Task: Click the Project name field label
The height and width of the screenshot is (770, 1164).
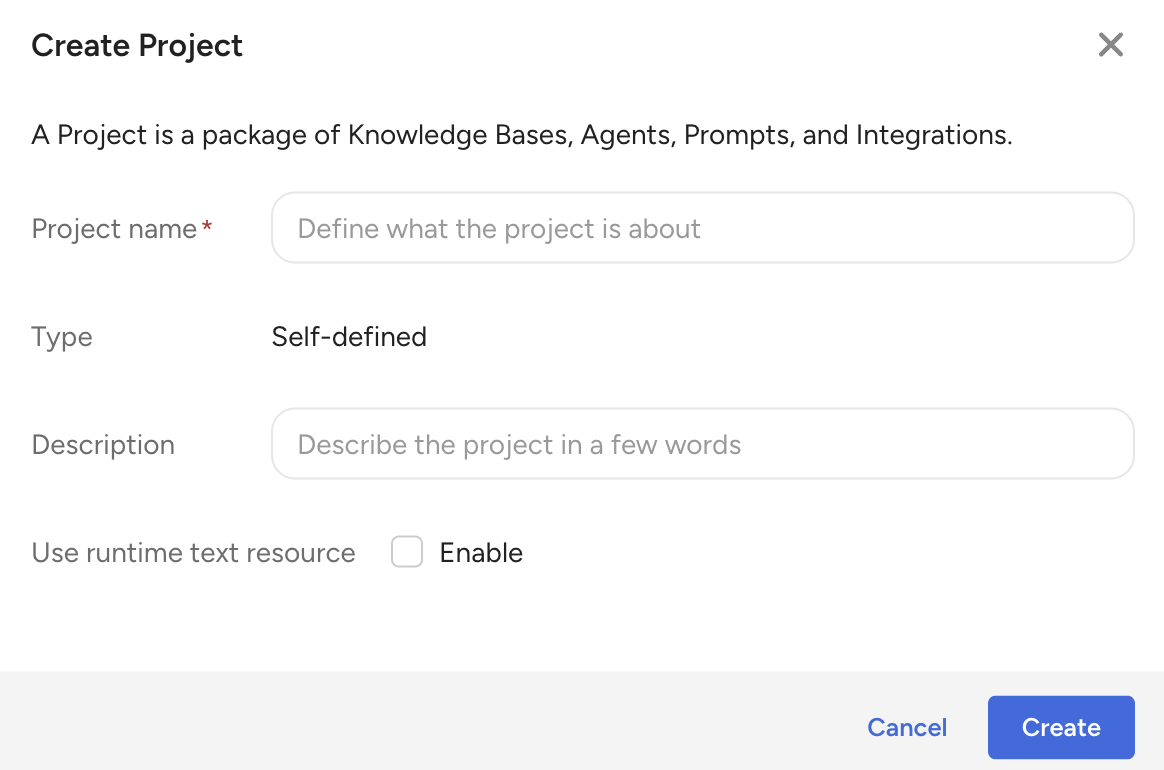Action: coord(114,229)
